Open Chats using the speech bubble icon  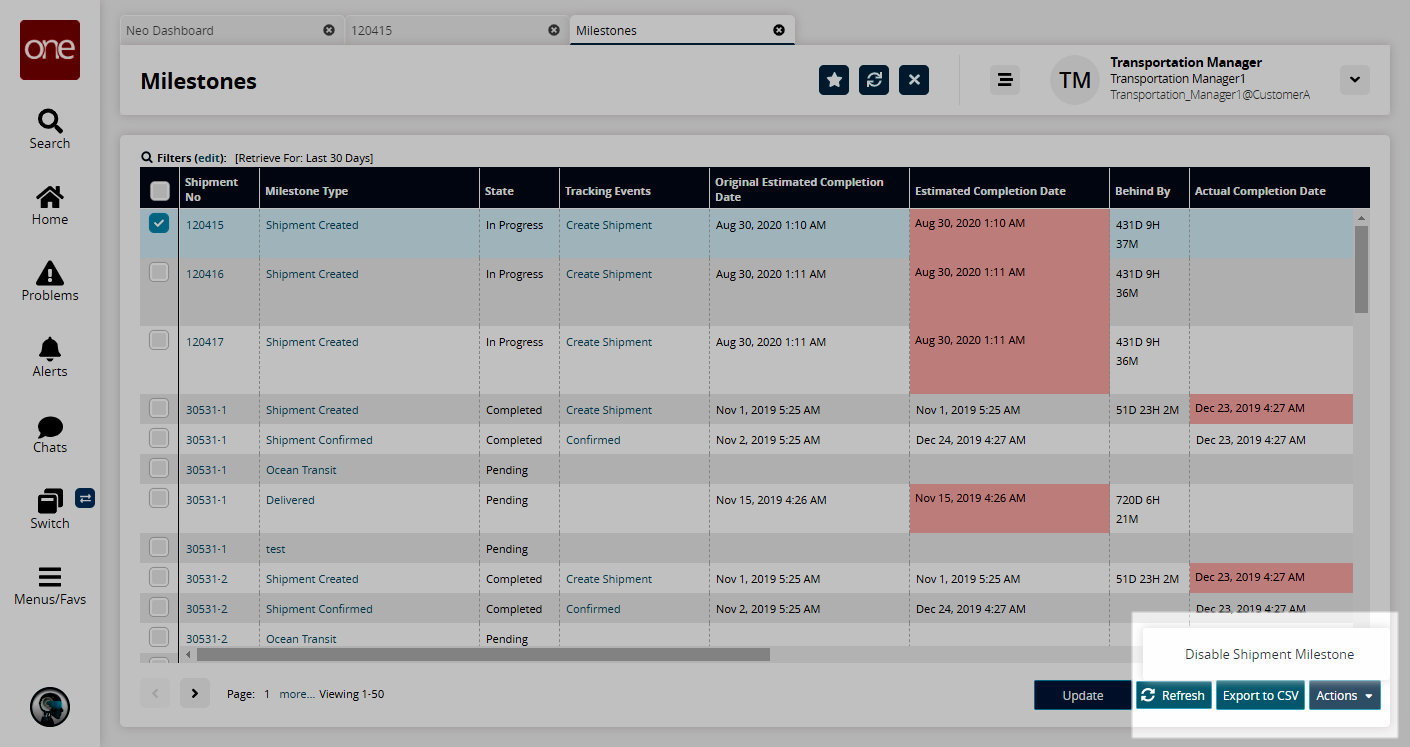pyautogui.click(x=50, y=426)
